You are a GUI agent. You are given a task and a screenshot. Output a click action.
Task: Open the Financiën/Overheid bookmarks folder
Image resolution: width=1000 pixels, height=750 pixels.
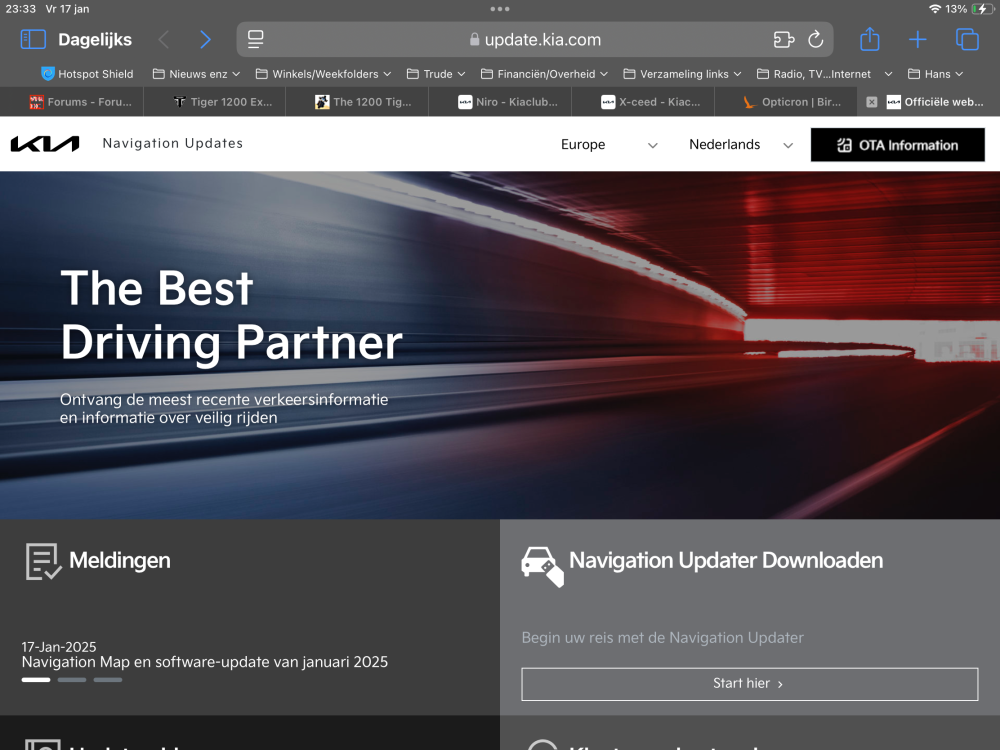(544, 74)
